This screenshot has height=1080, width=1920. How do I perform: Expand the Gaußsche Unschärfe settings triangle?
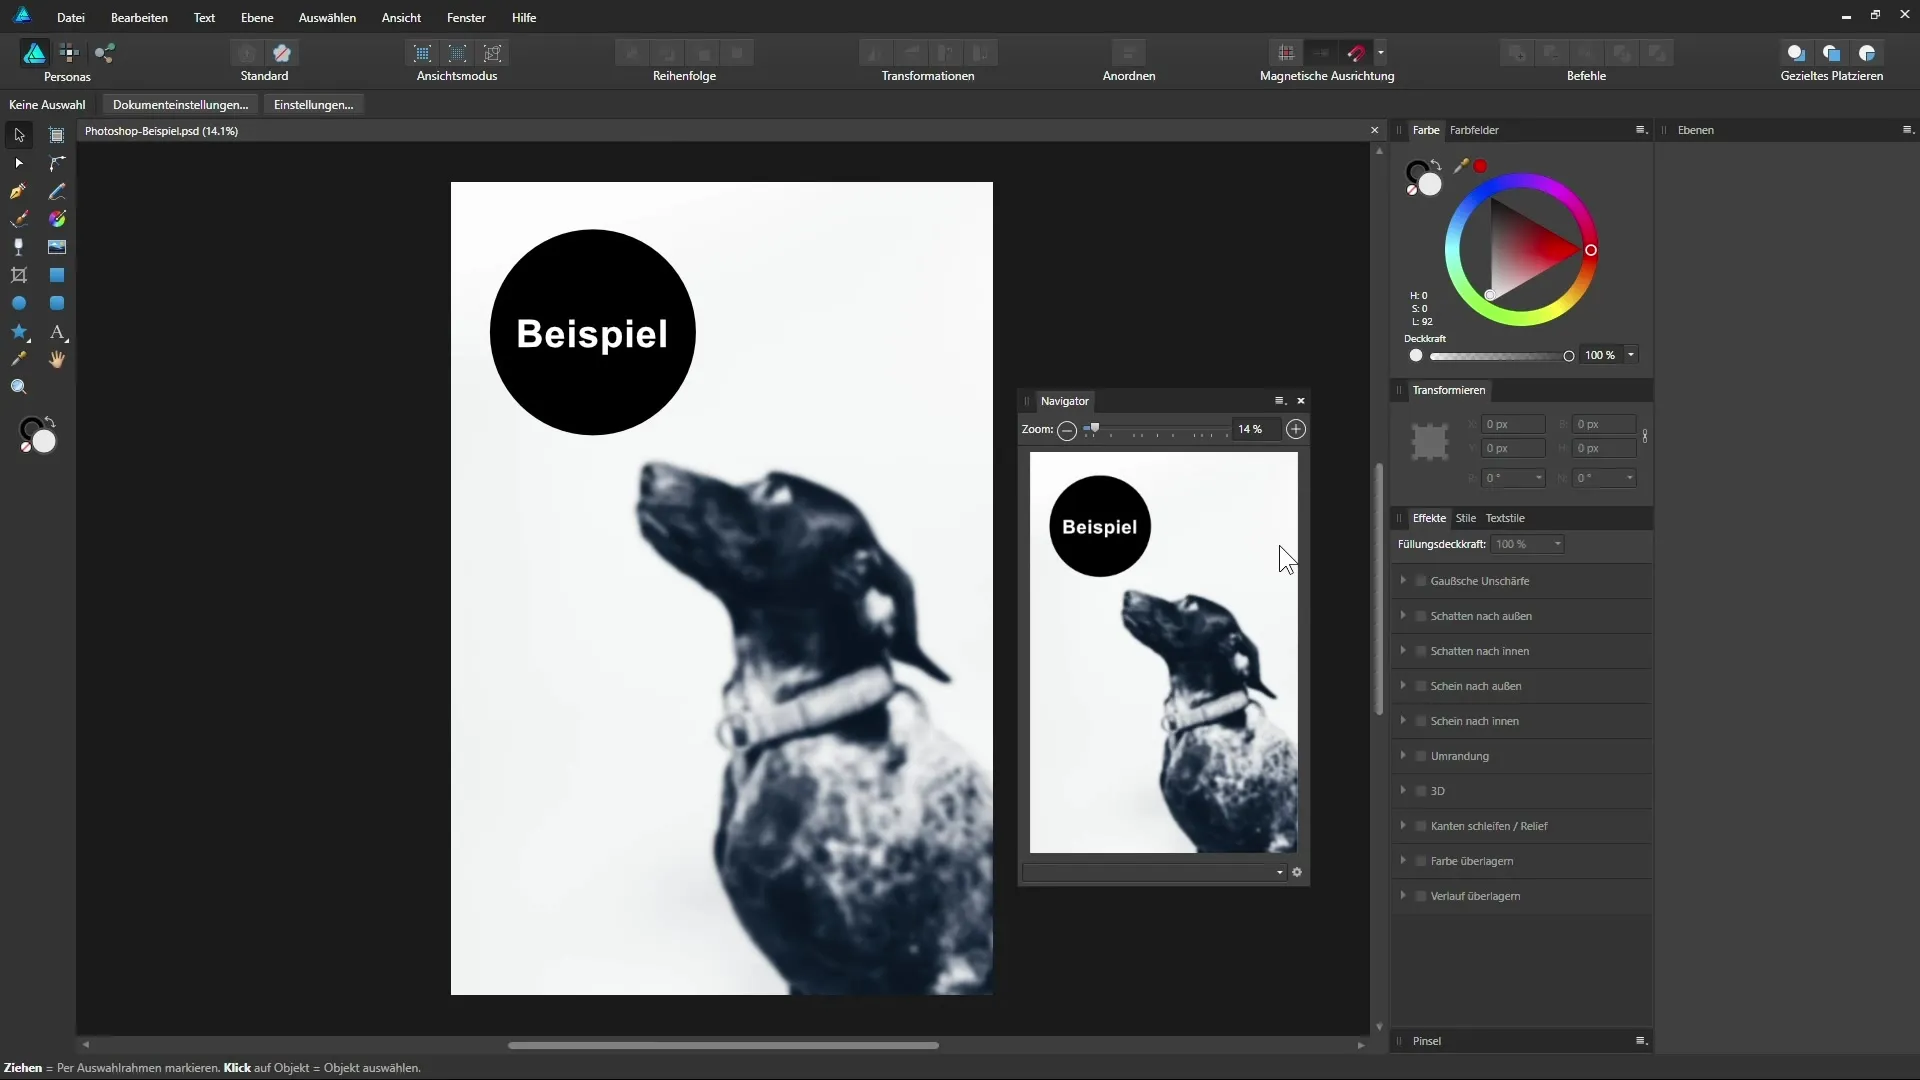click(x=1403, y=580)
